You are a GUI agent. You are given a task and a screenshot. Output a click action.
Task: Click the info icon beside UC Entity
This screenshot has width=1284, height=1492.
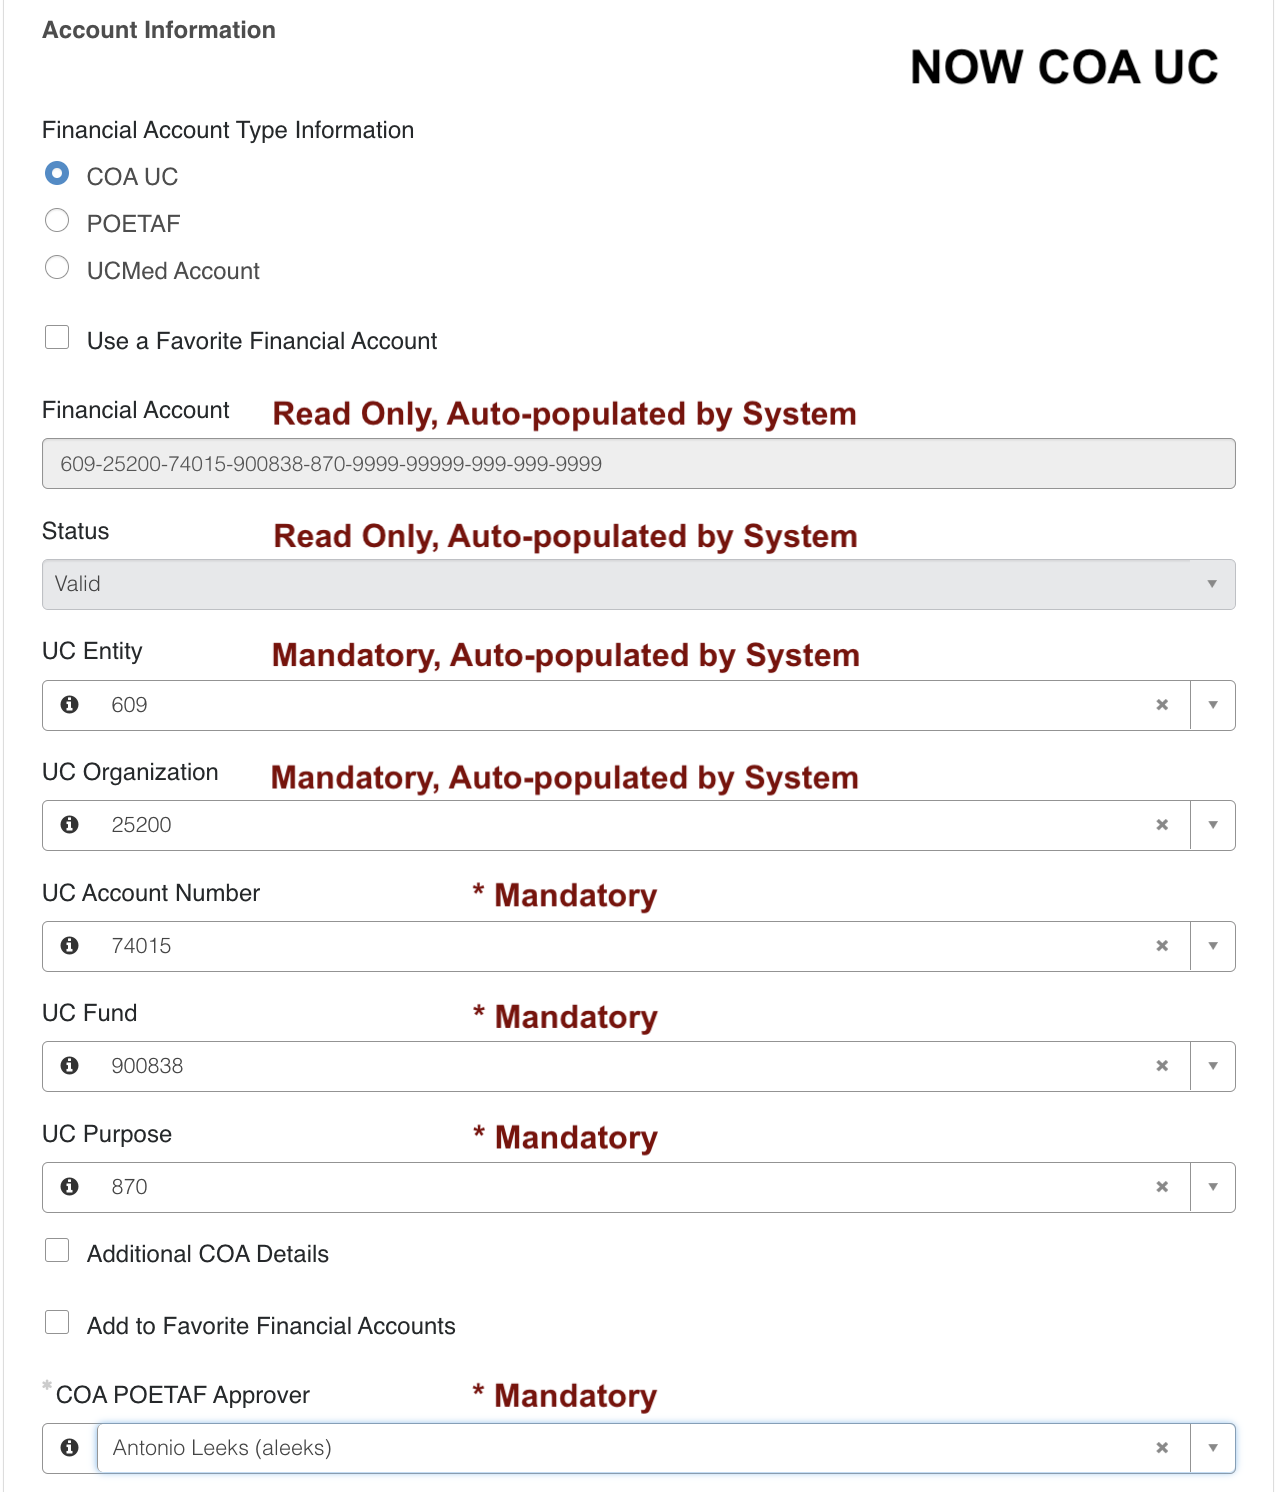(x=70, y=705)
